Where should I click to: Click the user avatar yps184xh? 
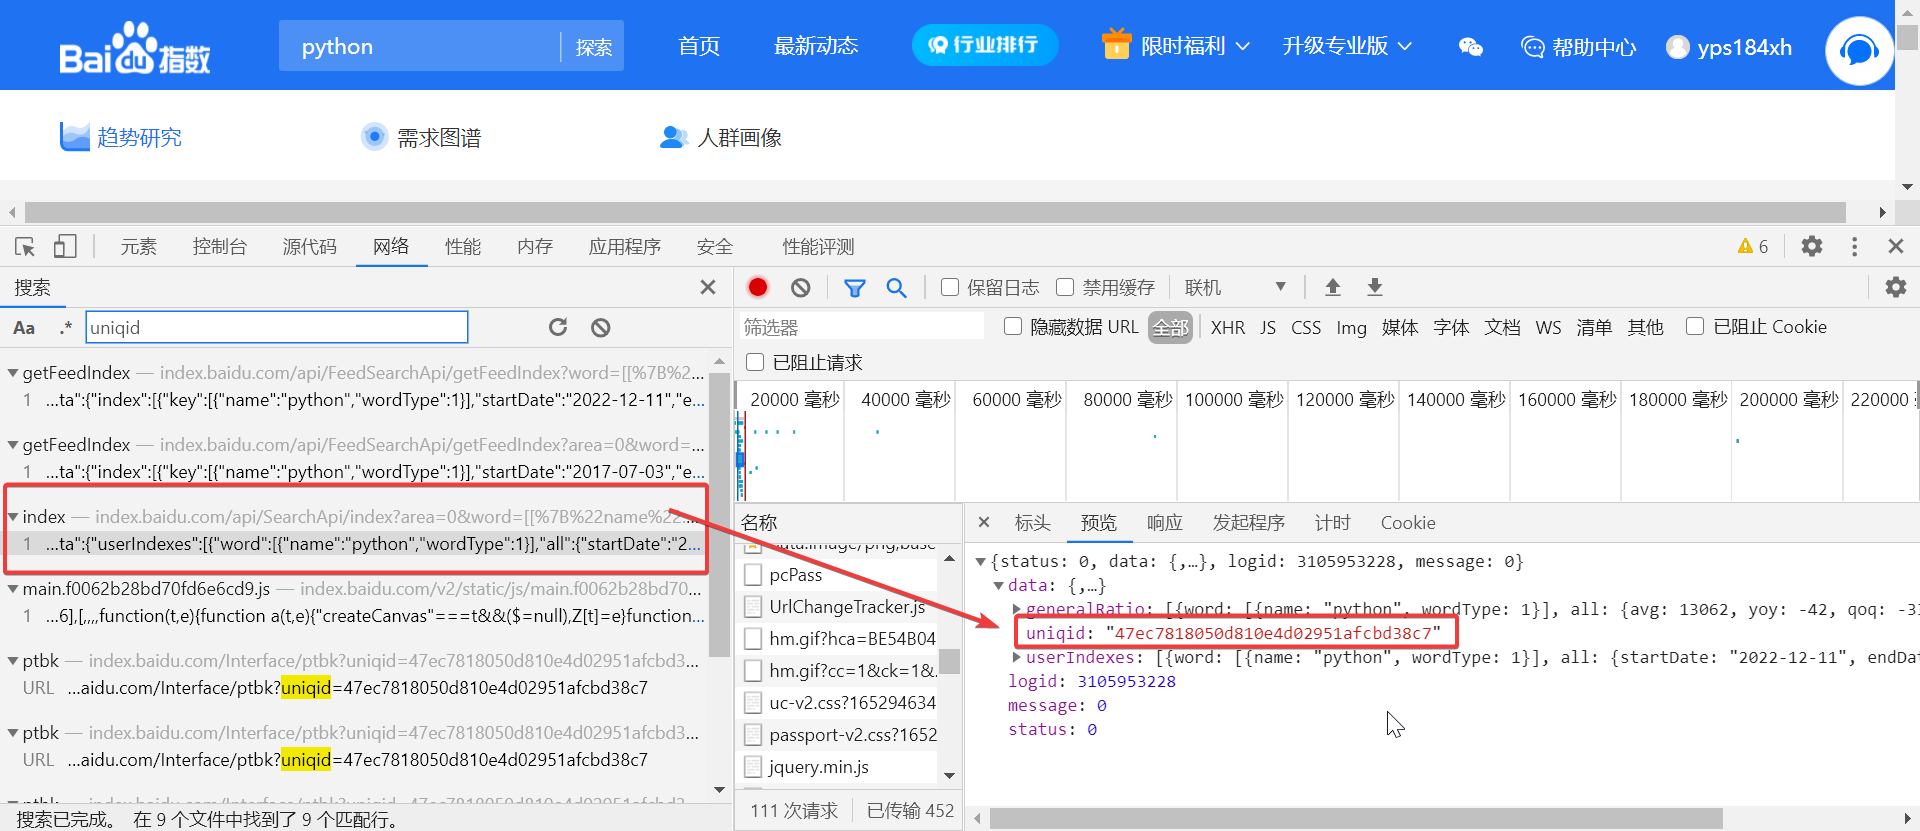pos(1678,47)
